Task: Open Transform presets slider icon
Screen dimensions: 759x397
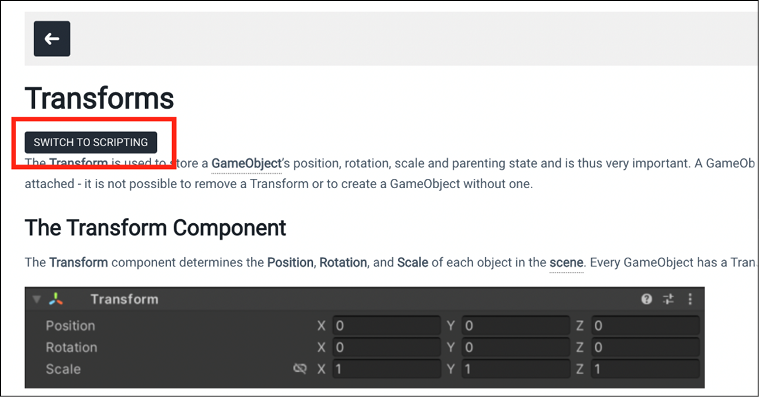Action: tap(668, 299)
